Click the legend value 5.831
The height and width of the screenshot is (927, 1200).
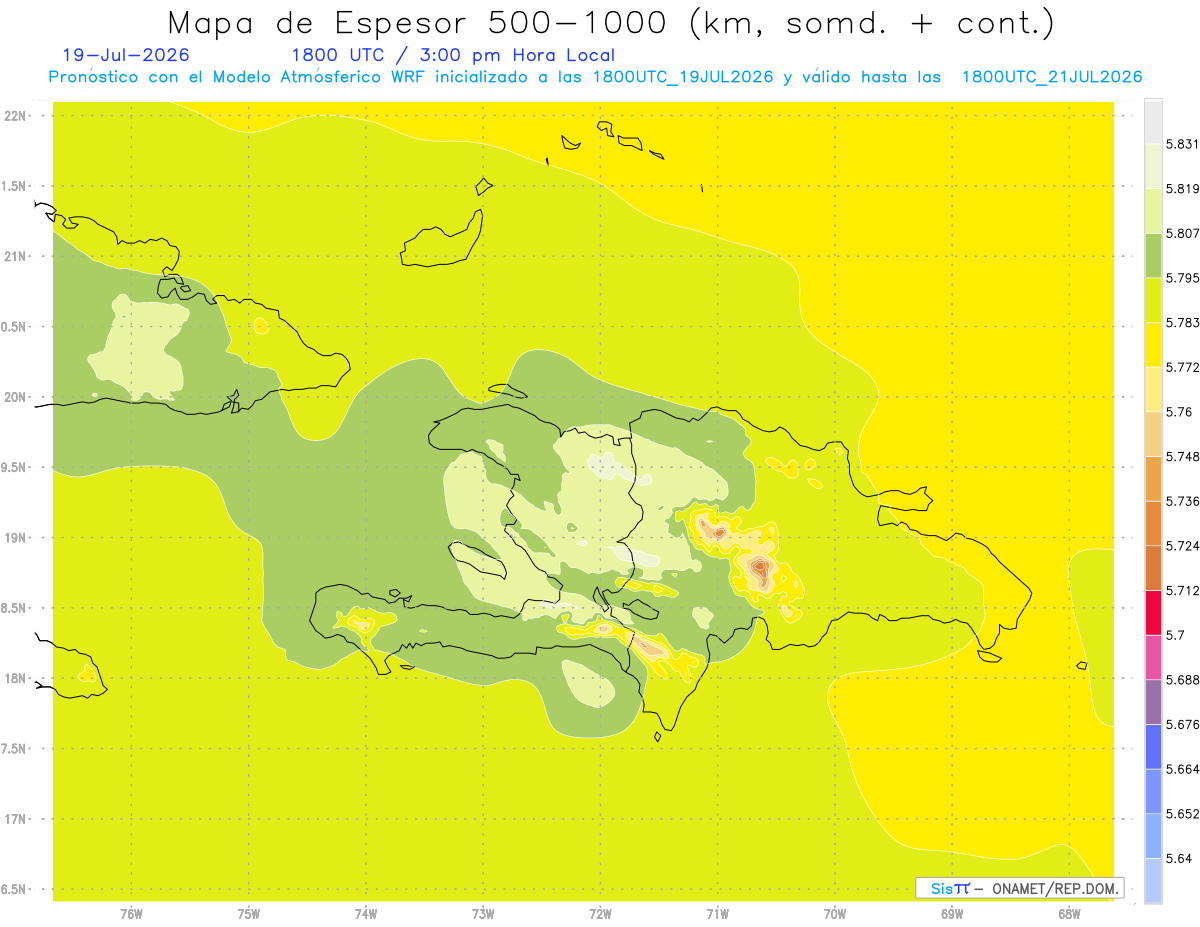click(x=1183, y=144)
